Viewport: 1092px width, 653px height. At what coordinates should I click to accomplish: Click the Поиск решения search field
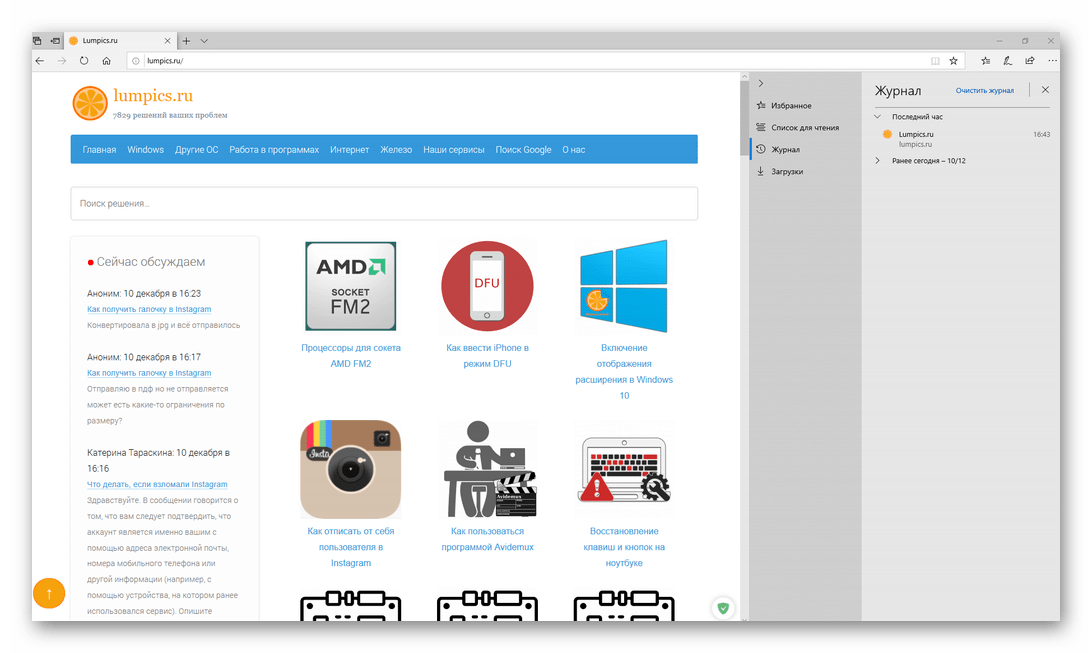(384, 203)
